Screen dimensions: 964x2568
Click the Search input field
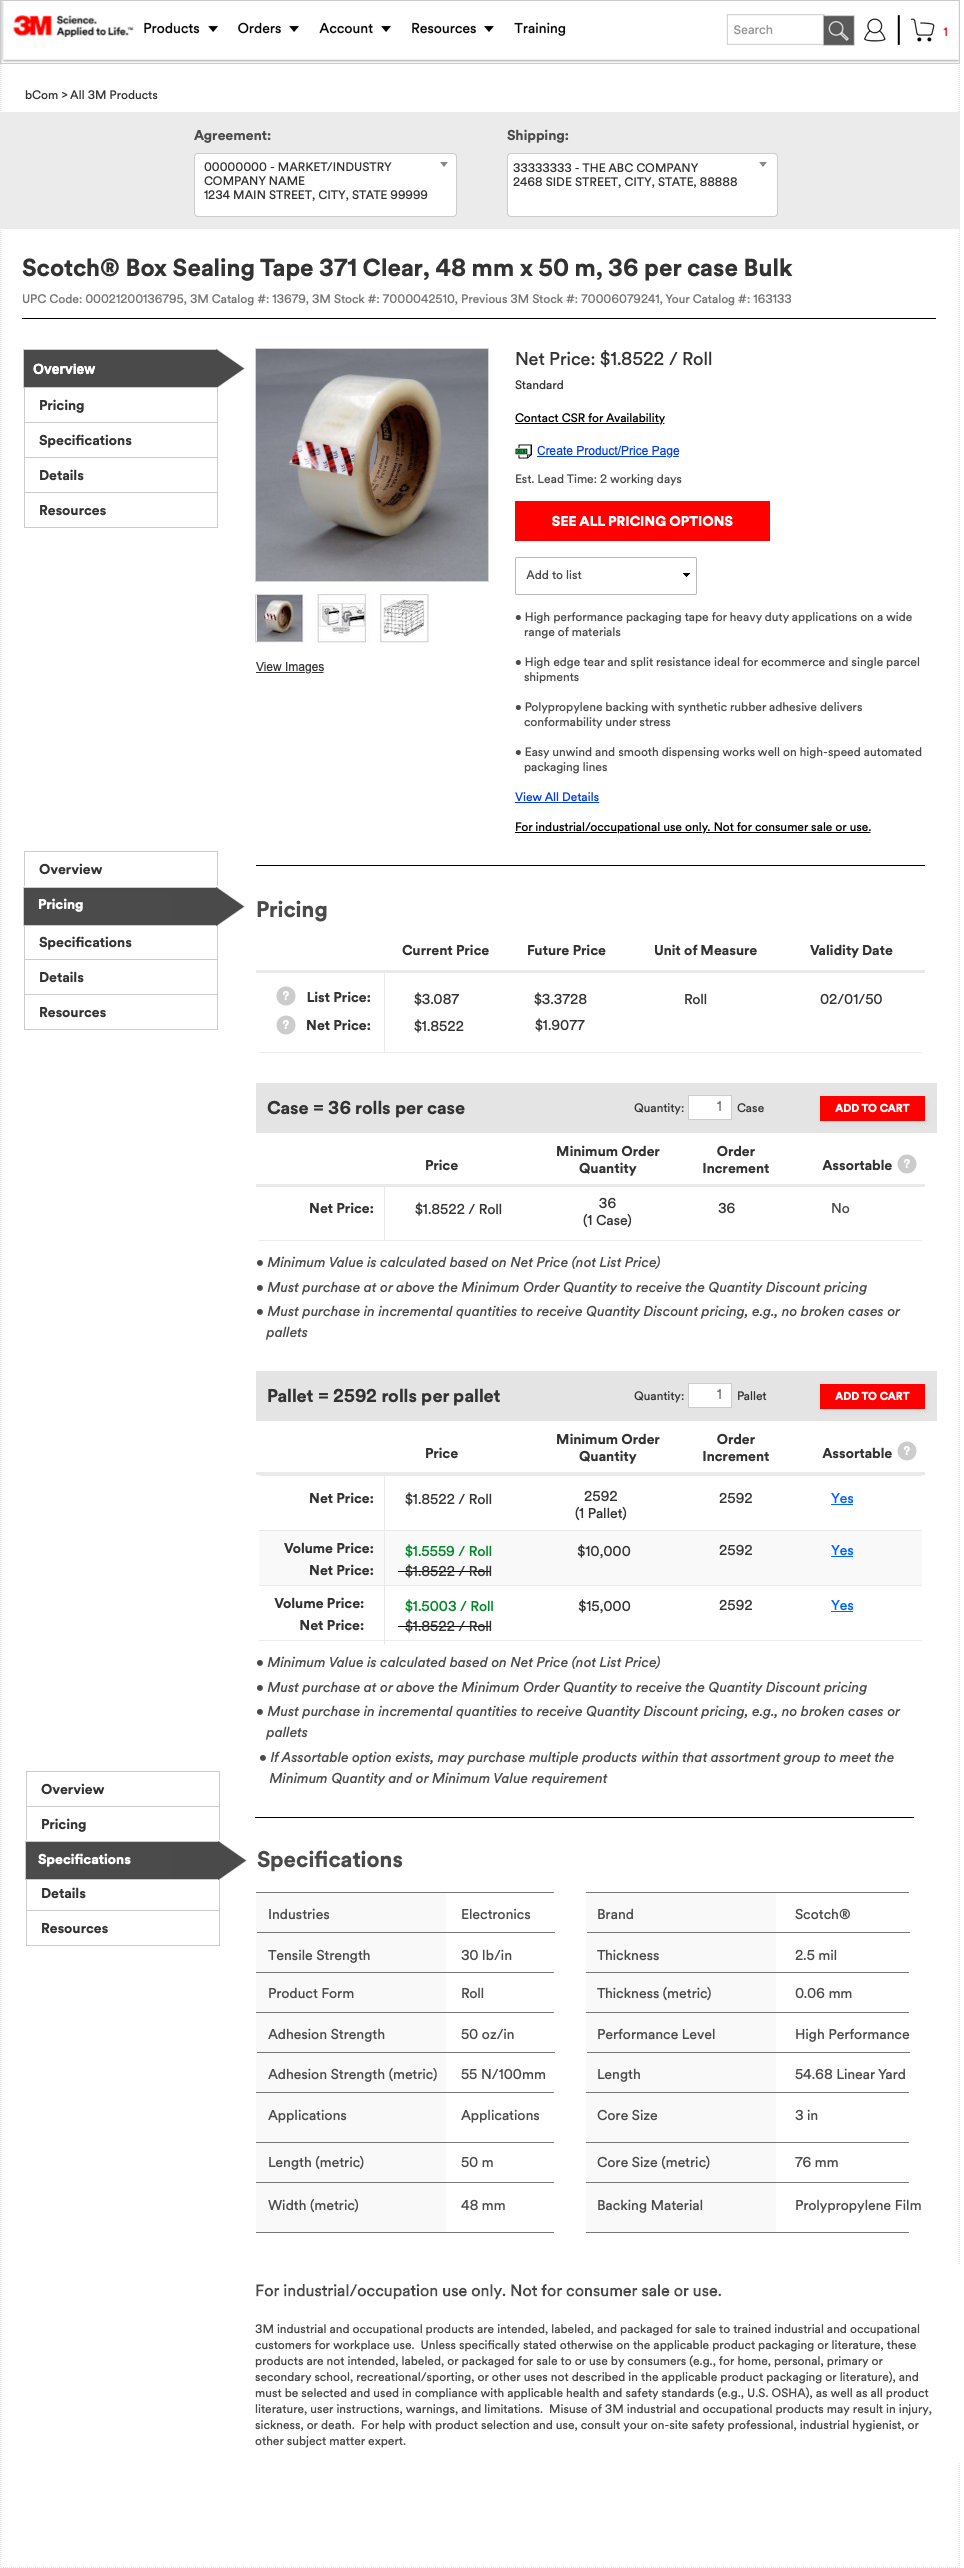pos(775,30)
